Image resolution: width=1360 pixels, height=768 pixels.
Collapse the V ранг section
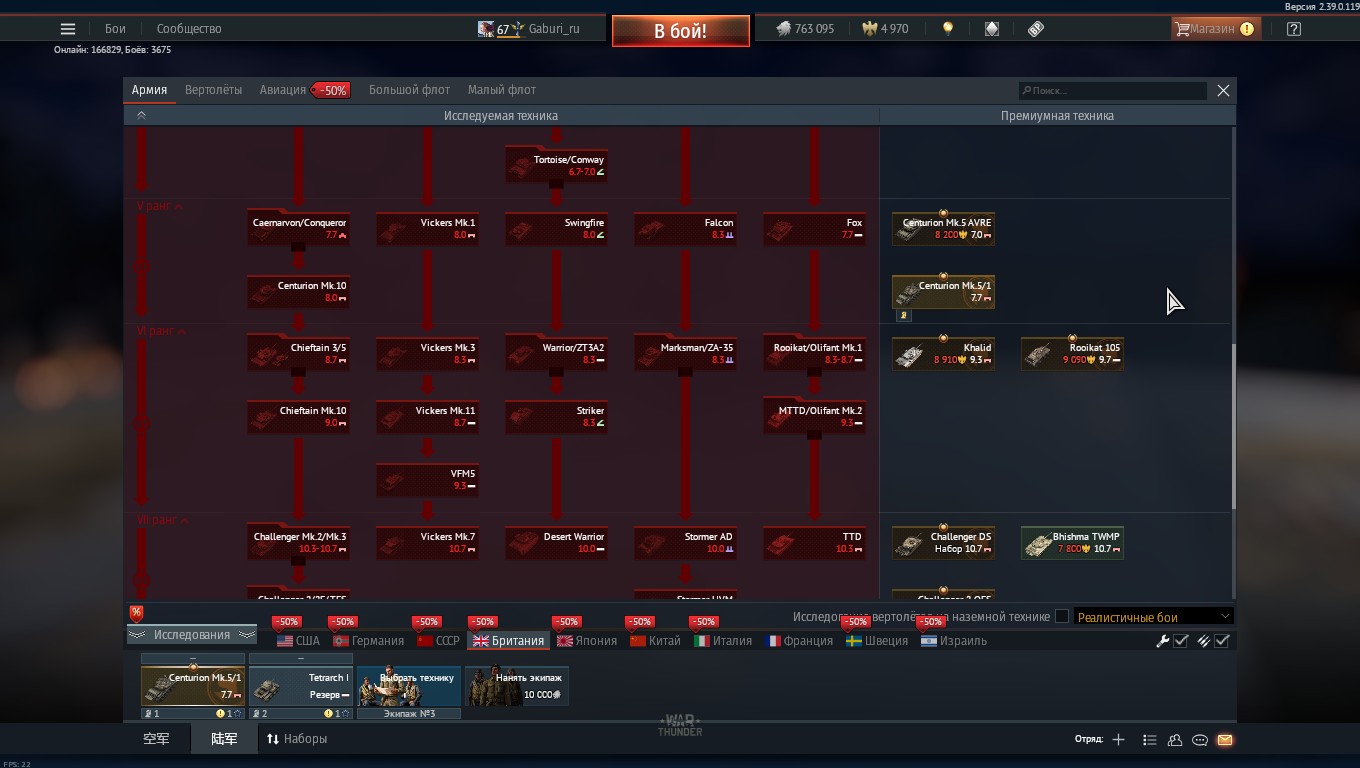[x=160, y=206]
